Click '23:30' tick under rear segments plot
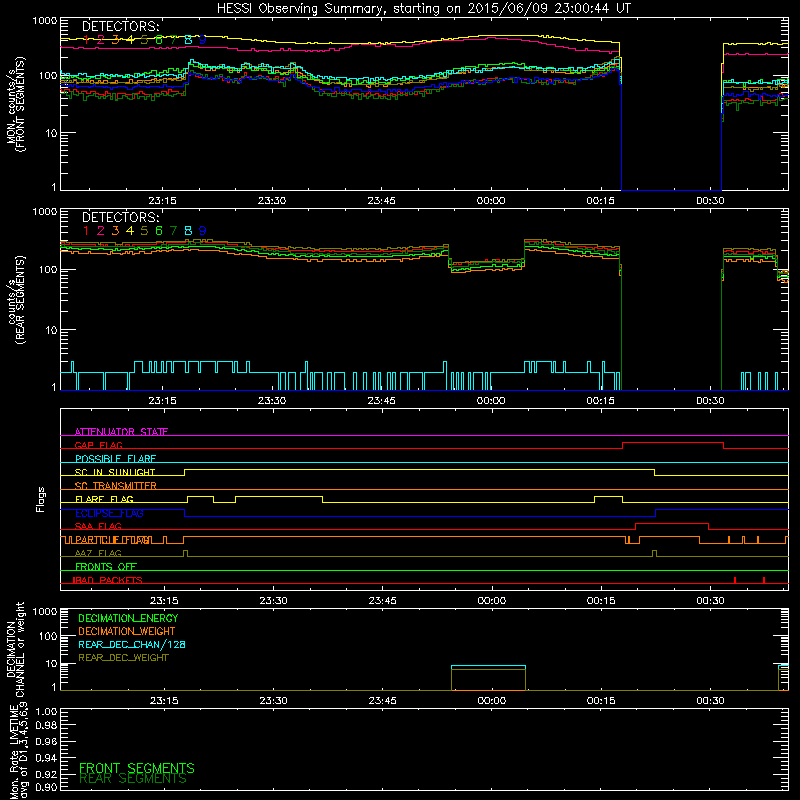800x800 pixels. tap(272, 401)
